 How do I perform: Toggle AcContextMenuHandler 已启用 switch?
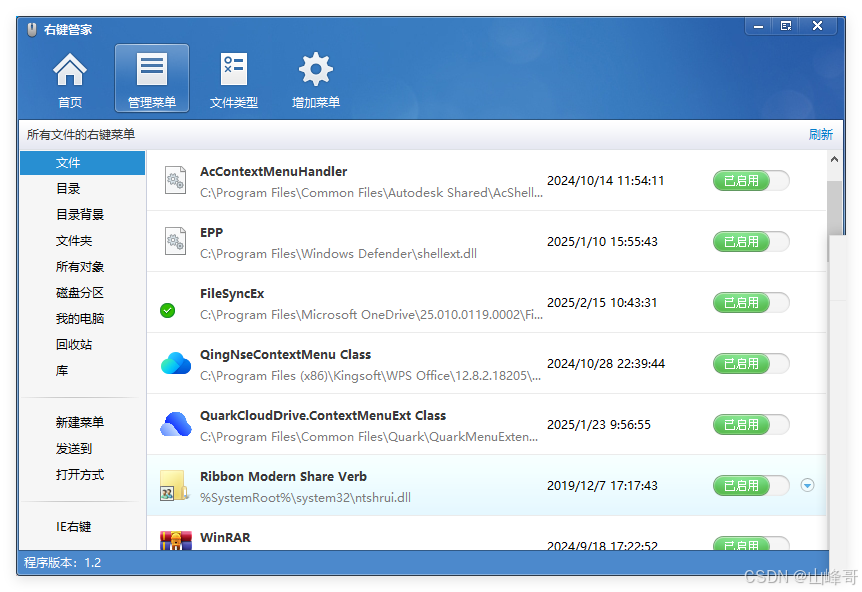pyautogui.click(x=751, y=180)
